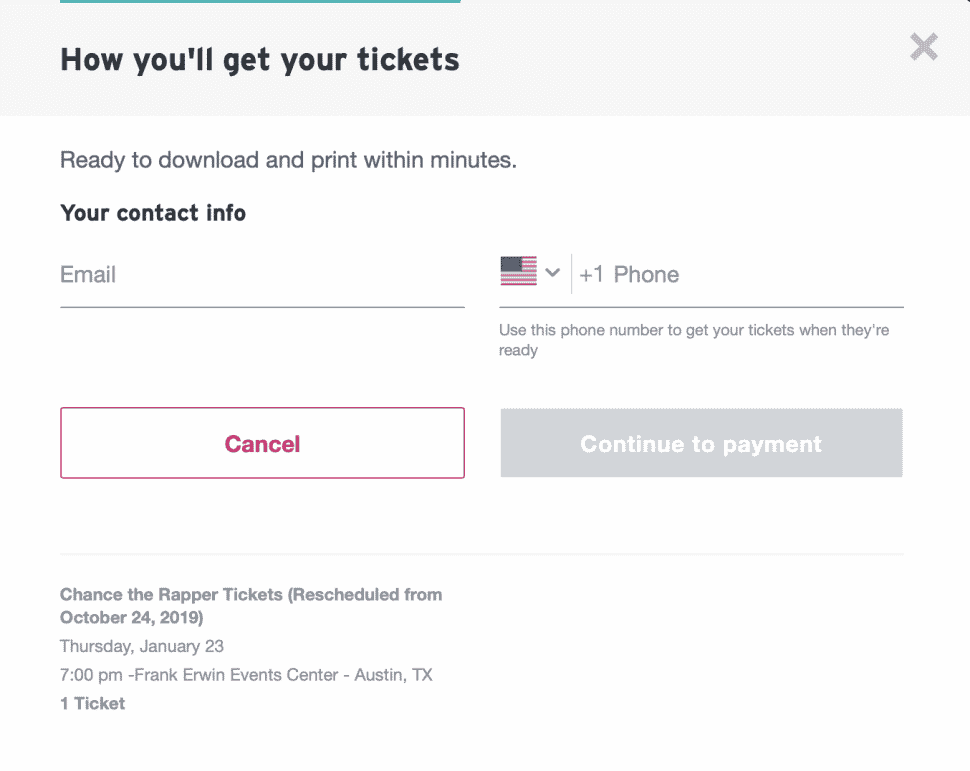Click the 1 Ticket quantity label
The image size is (970, 771).
(x=92, y=704)
